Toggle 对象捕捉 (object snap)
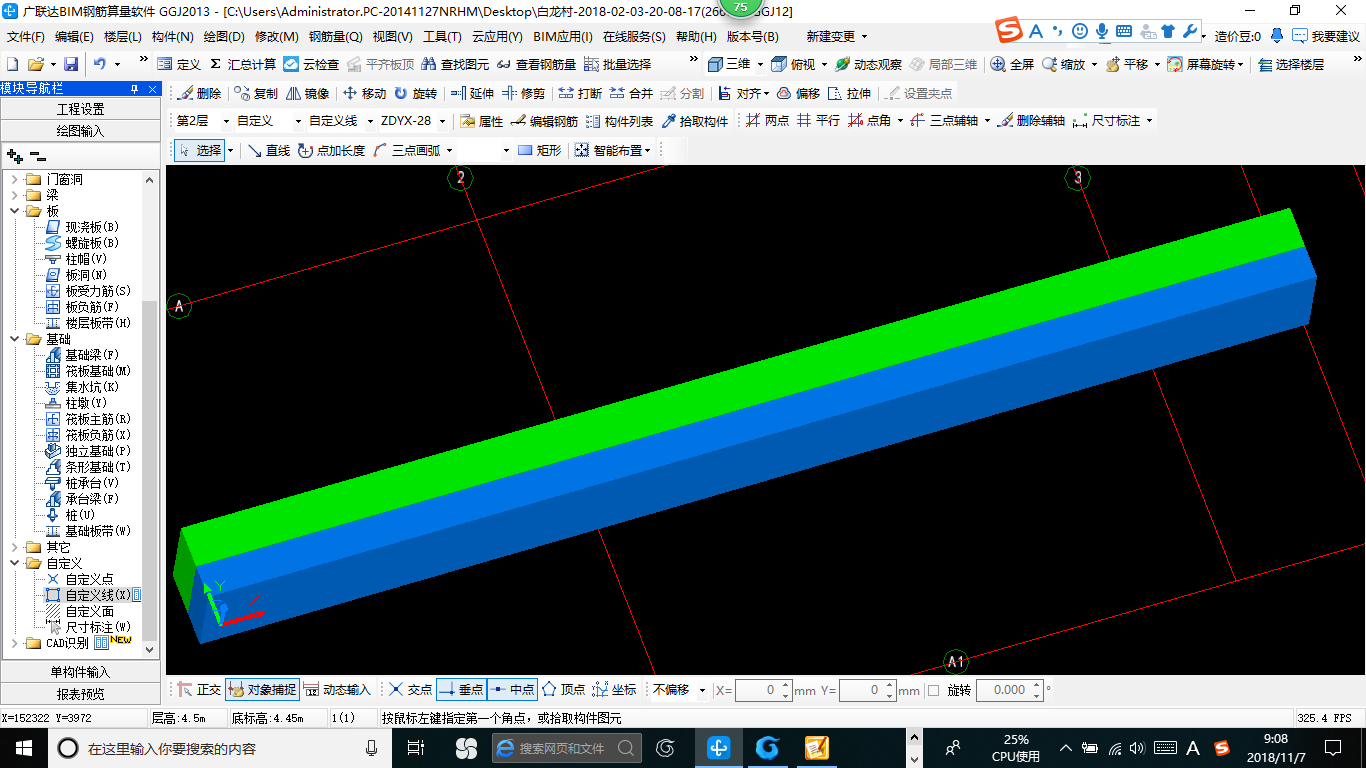The image size is (1366, 768). [x=261, y=690]
